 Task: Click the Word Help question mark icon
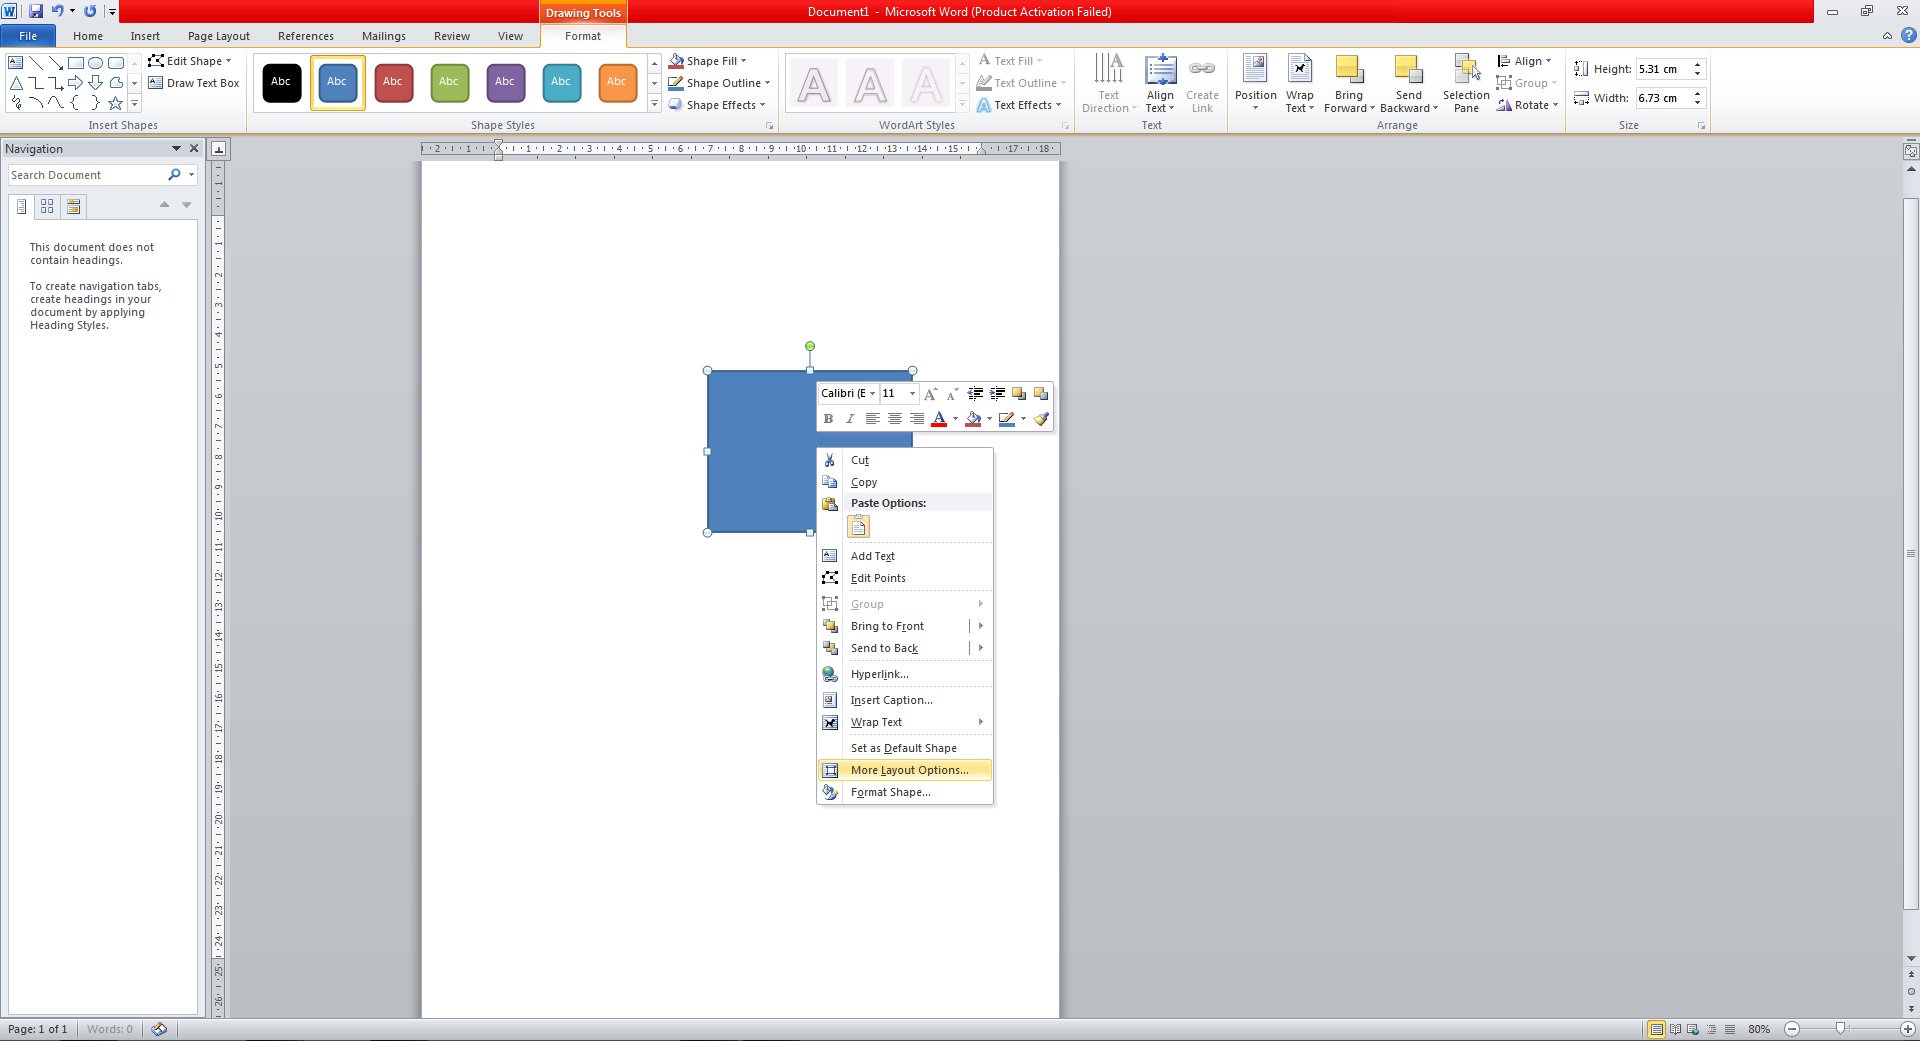coord(1908,35)
